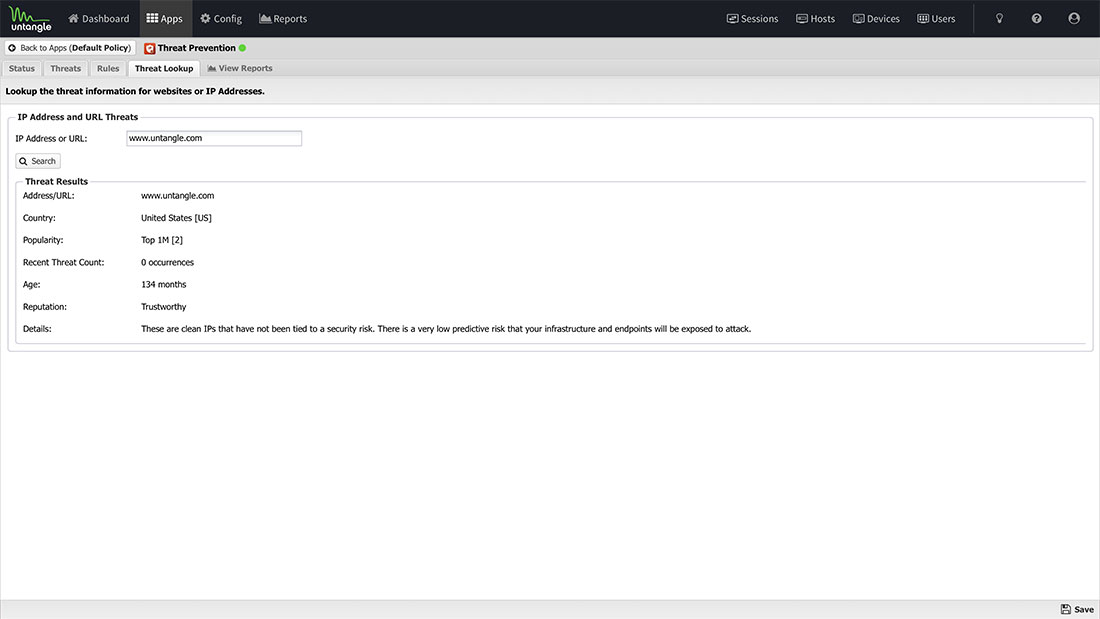Click the 'Popularity:' label
Image resolution: width=1100 pixels, height=619 pixels.
pyautogui.click(x=43, y=240)
